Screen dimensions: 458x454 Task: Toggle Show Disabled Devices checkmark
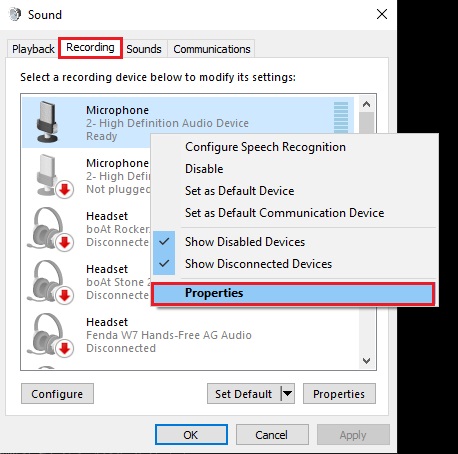[x=164, y=242]
